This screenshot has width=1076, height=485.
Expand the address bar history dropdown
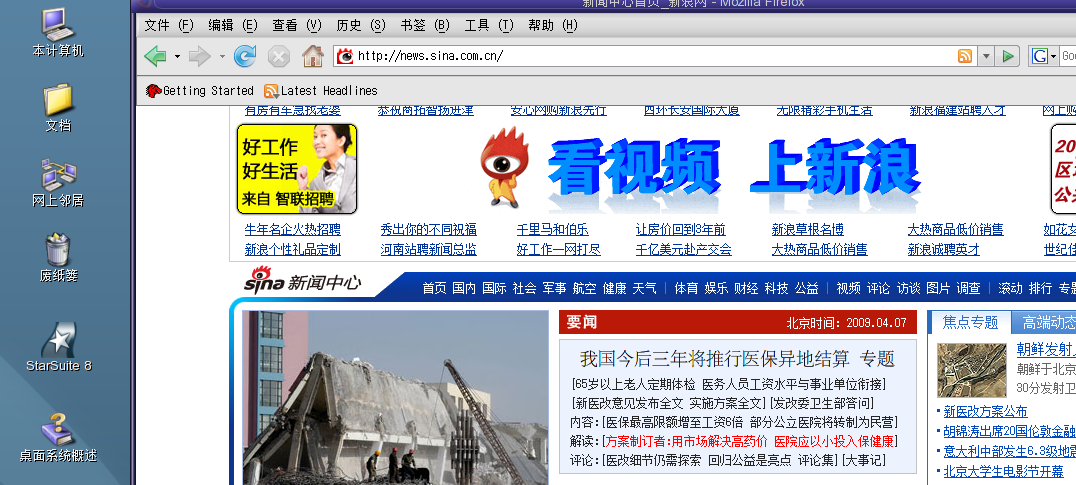point(986,56)
